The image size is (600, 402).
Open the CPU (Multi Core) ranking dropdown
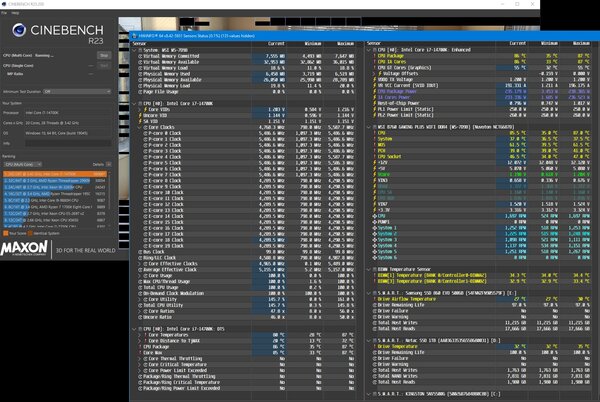[x=23, y=164]
